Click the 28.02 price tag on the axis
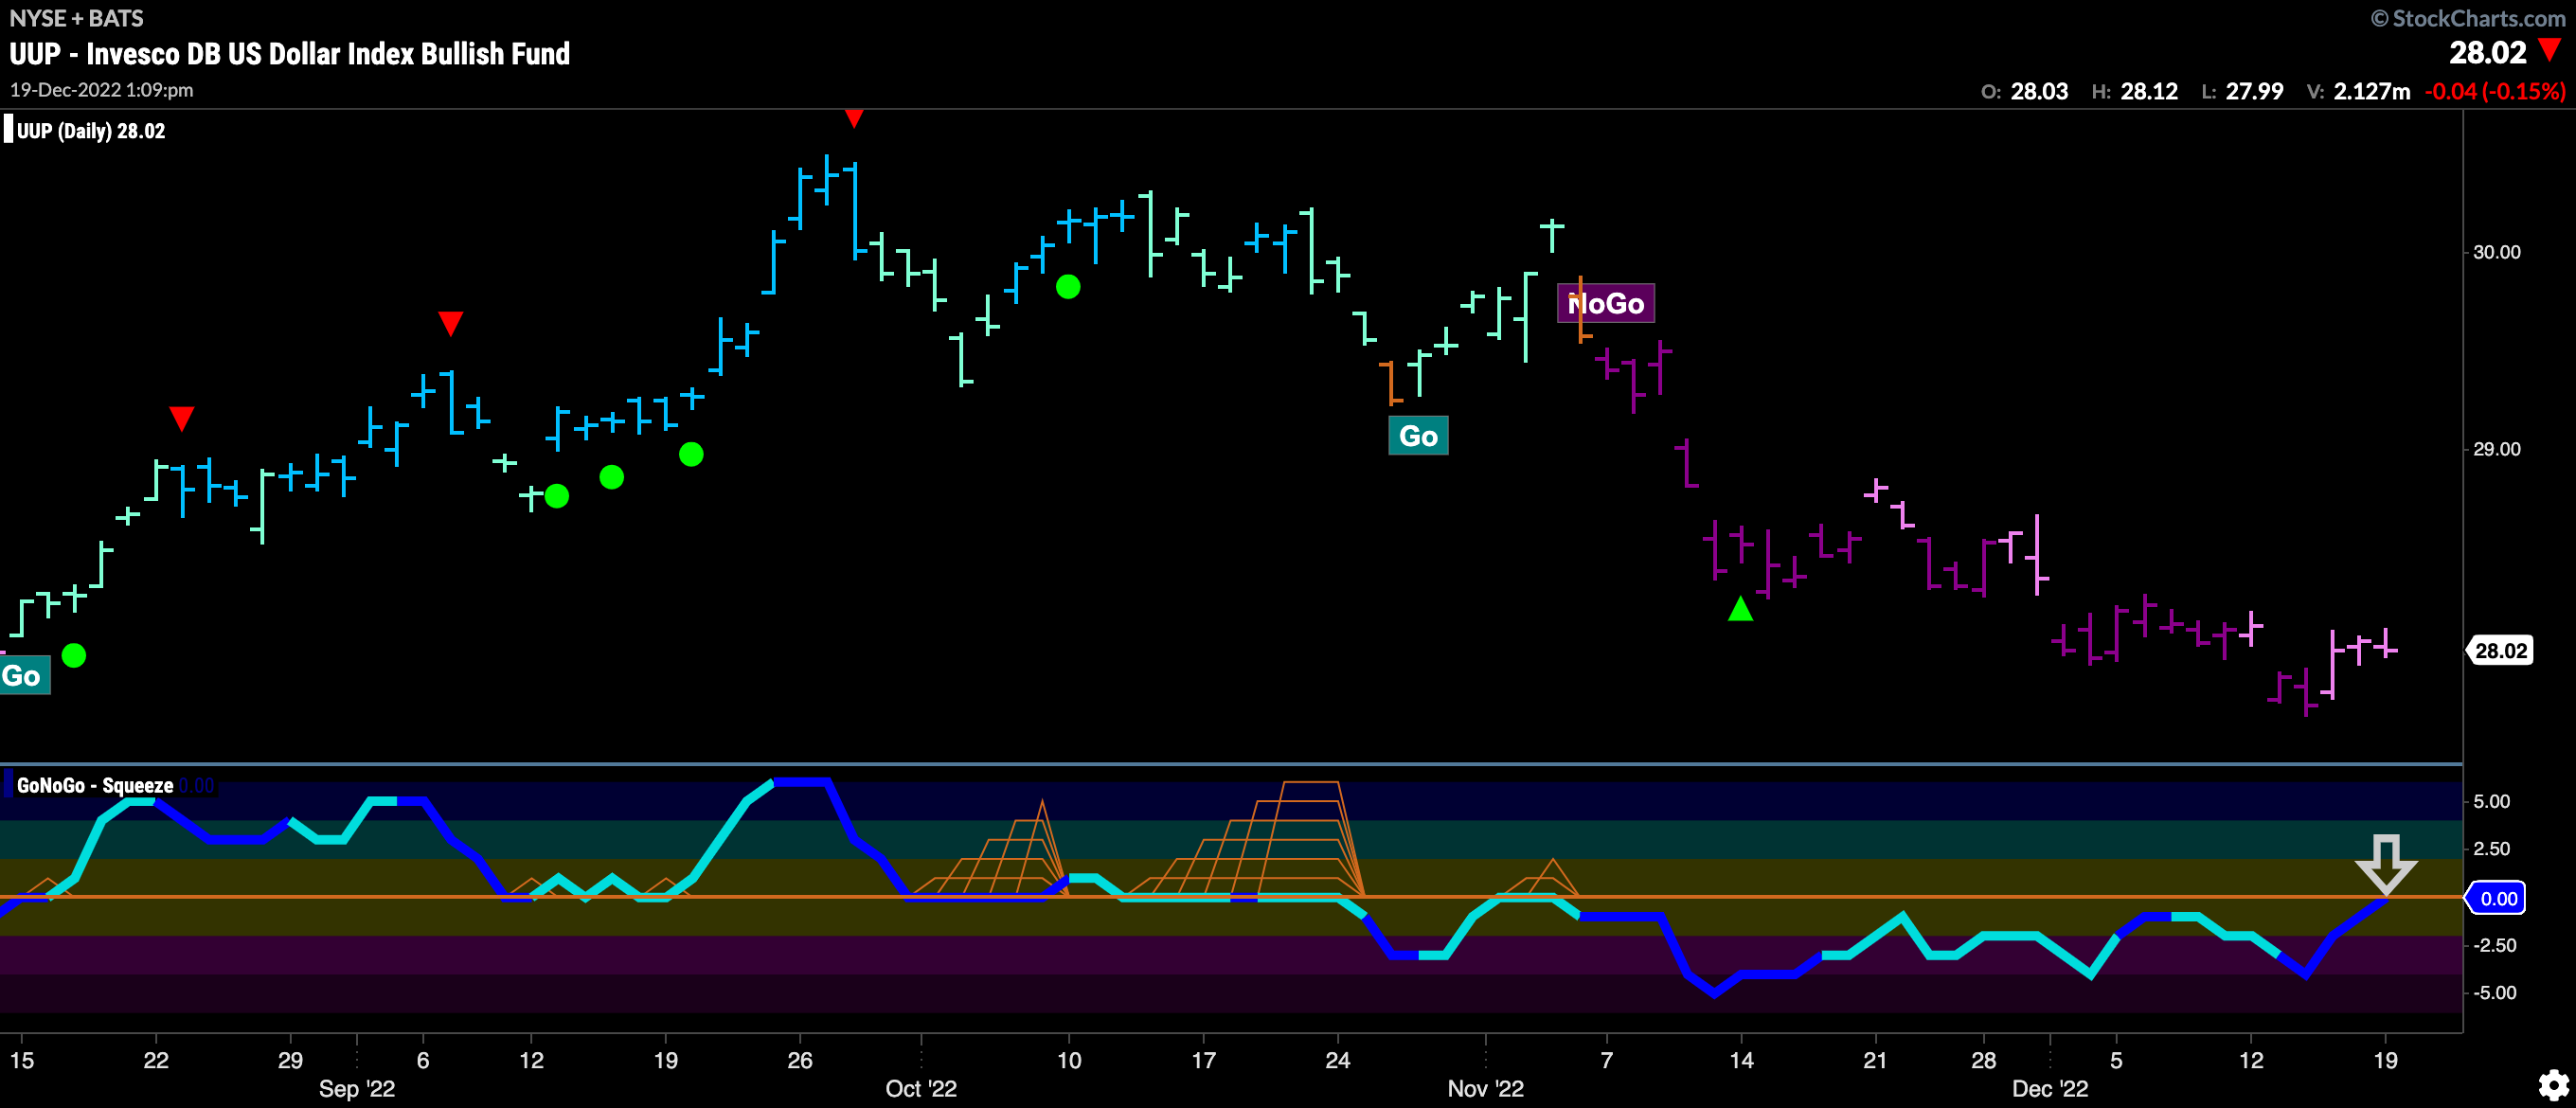The height and width of the screenshot is (1108, 2576). pyautogui.click(x=2501, y=651)
